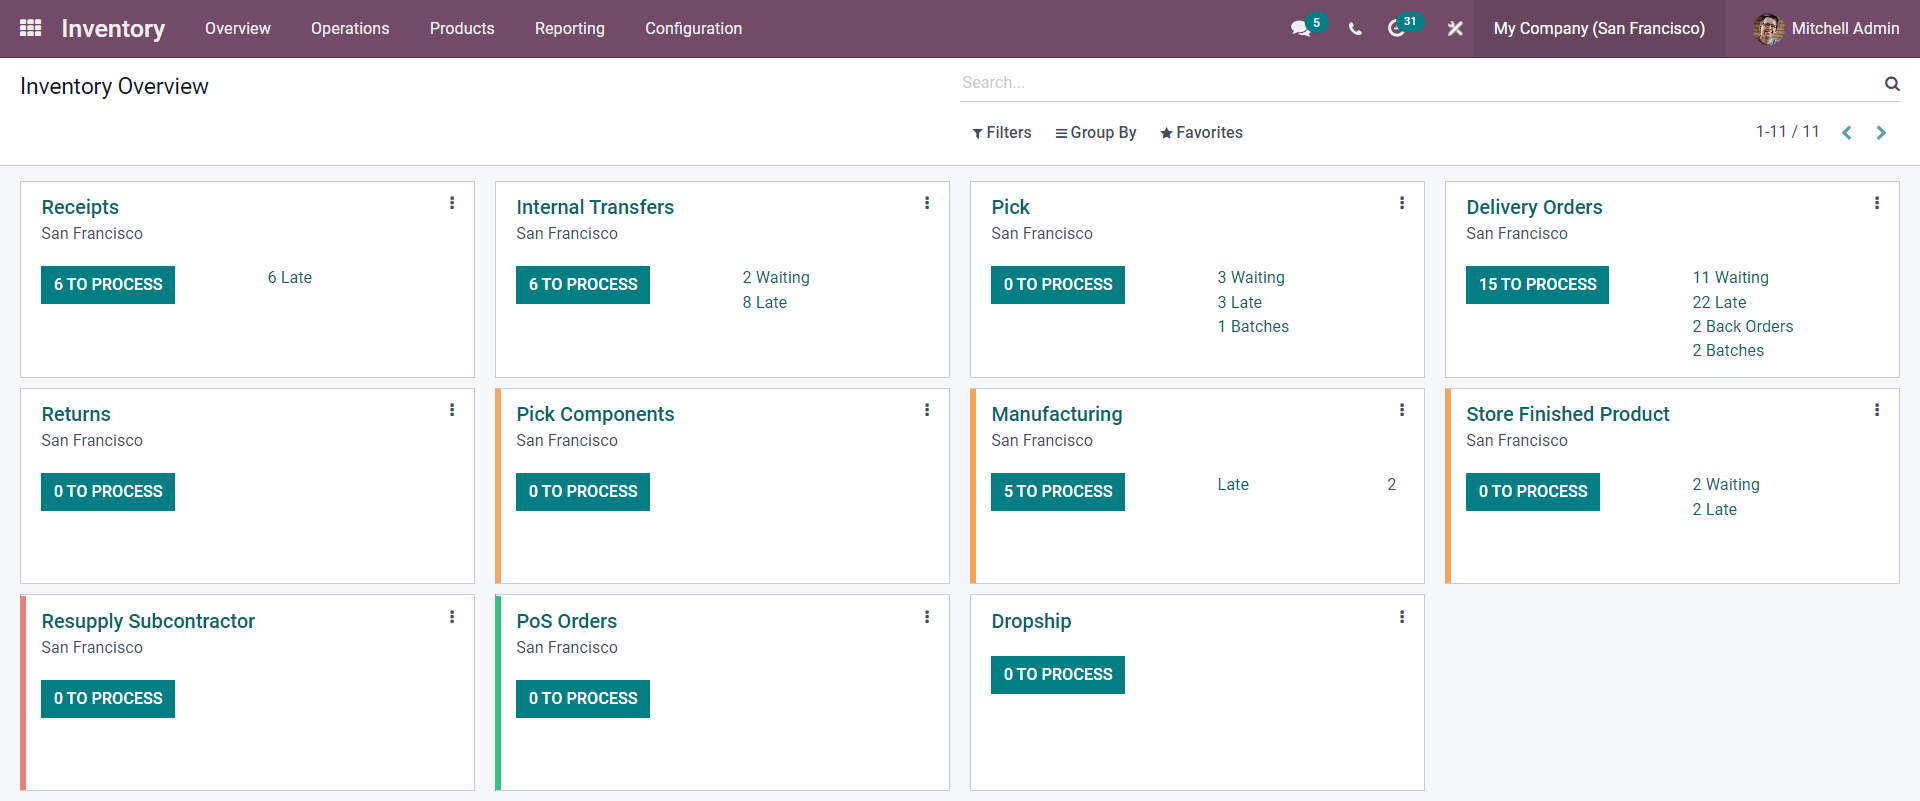Expand the Filters dropdown
This screenshot has width=1920, height=801.
[1002, 133]
